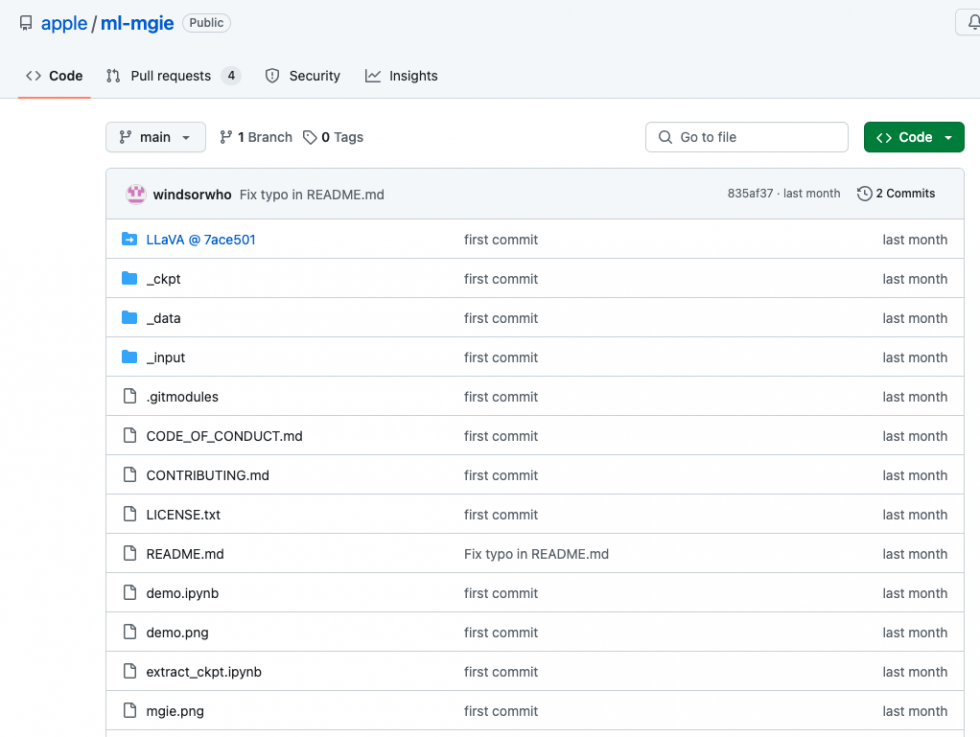
Task: Click the LLaVA submodule folder icon
Action: (x=129, y=239)
